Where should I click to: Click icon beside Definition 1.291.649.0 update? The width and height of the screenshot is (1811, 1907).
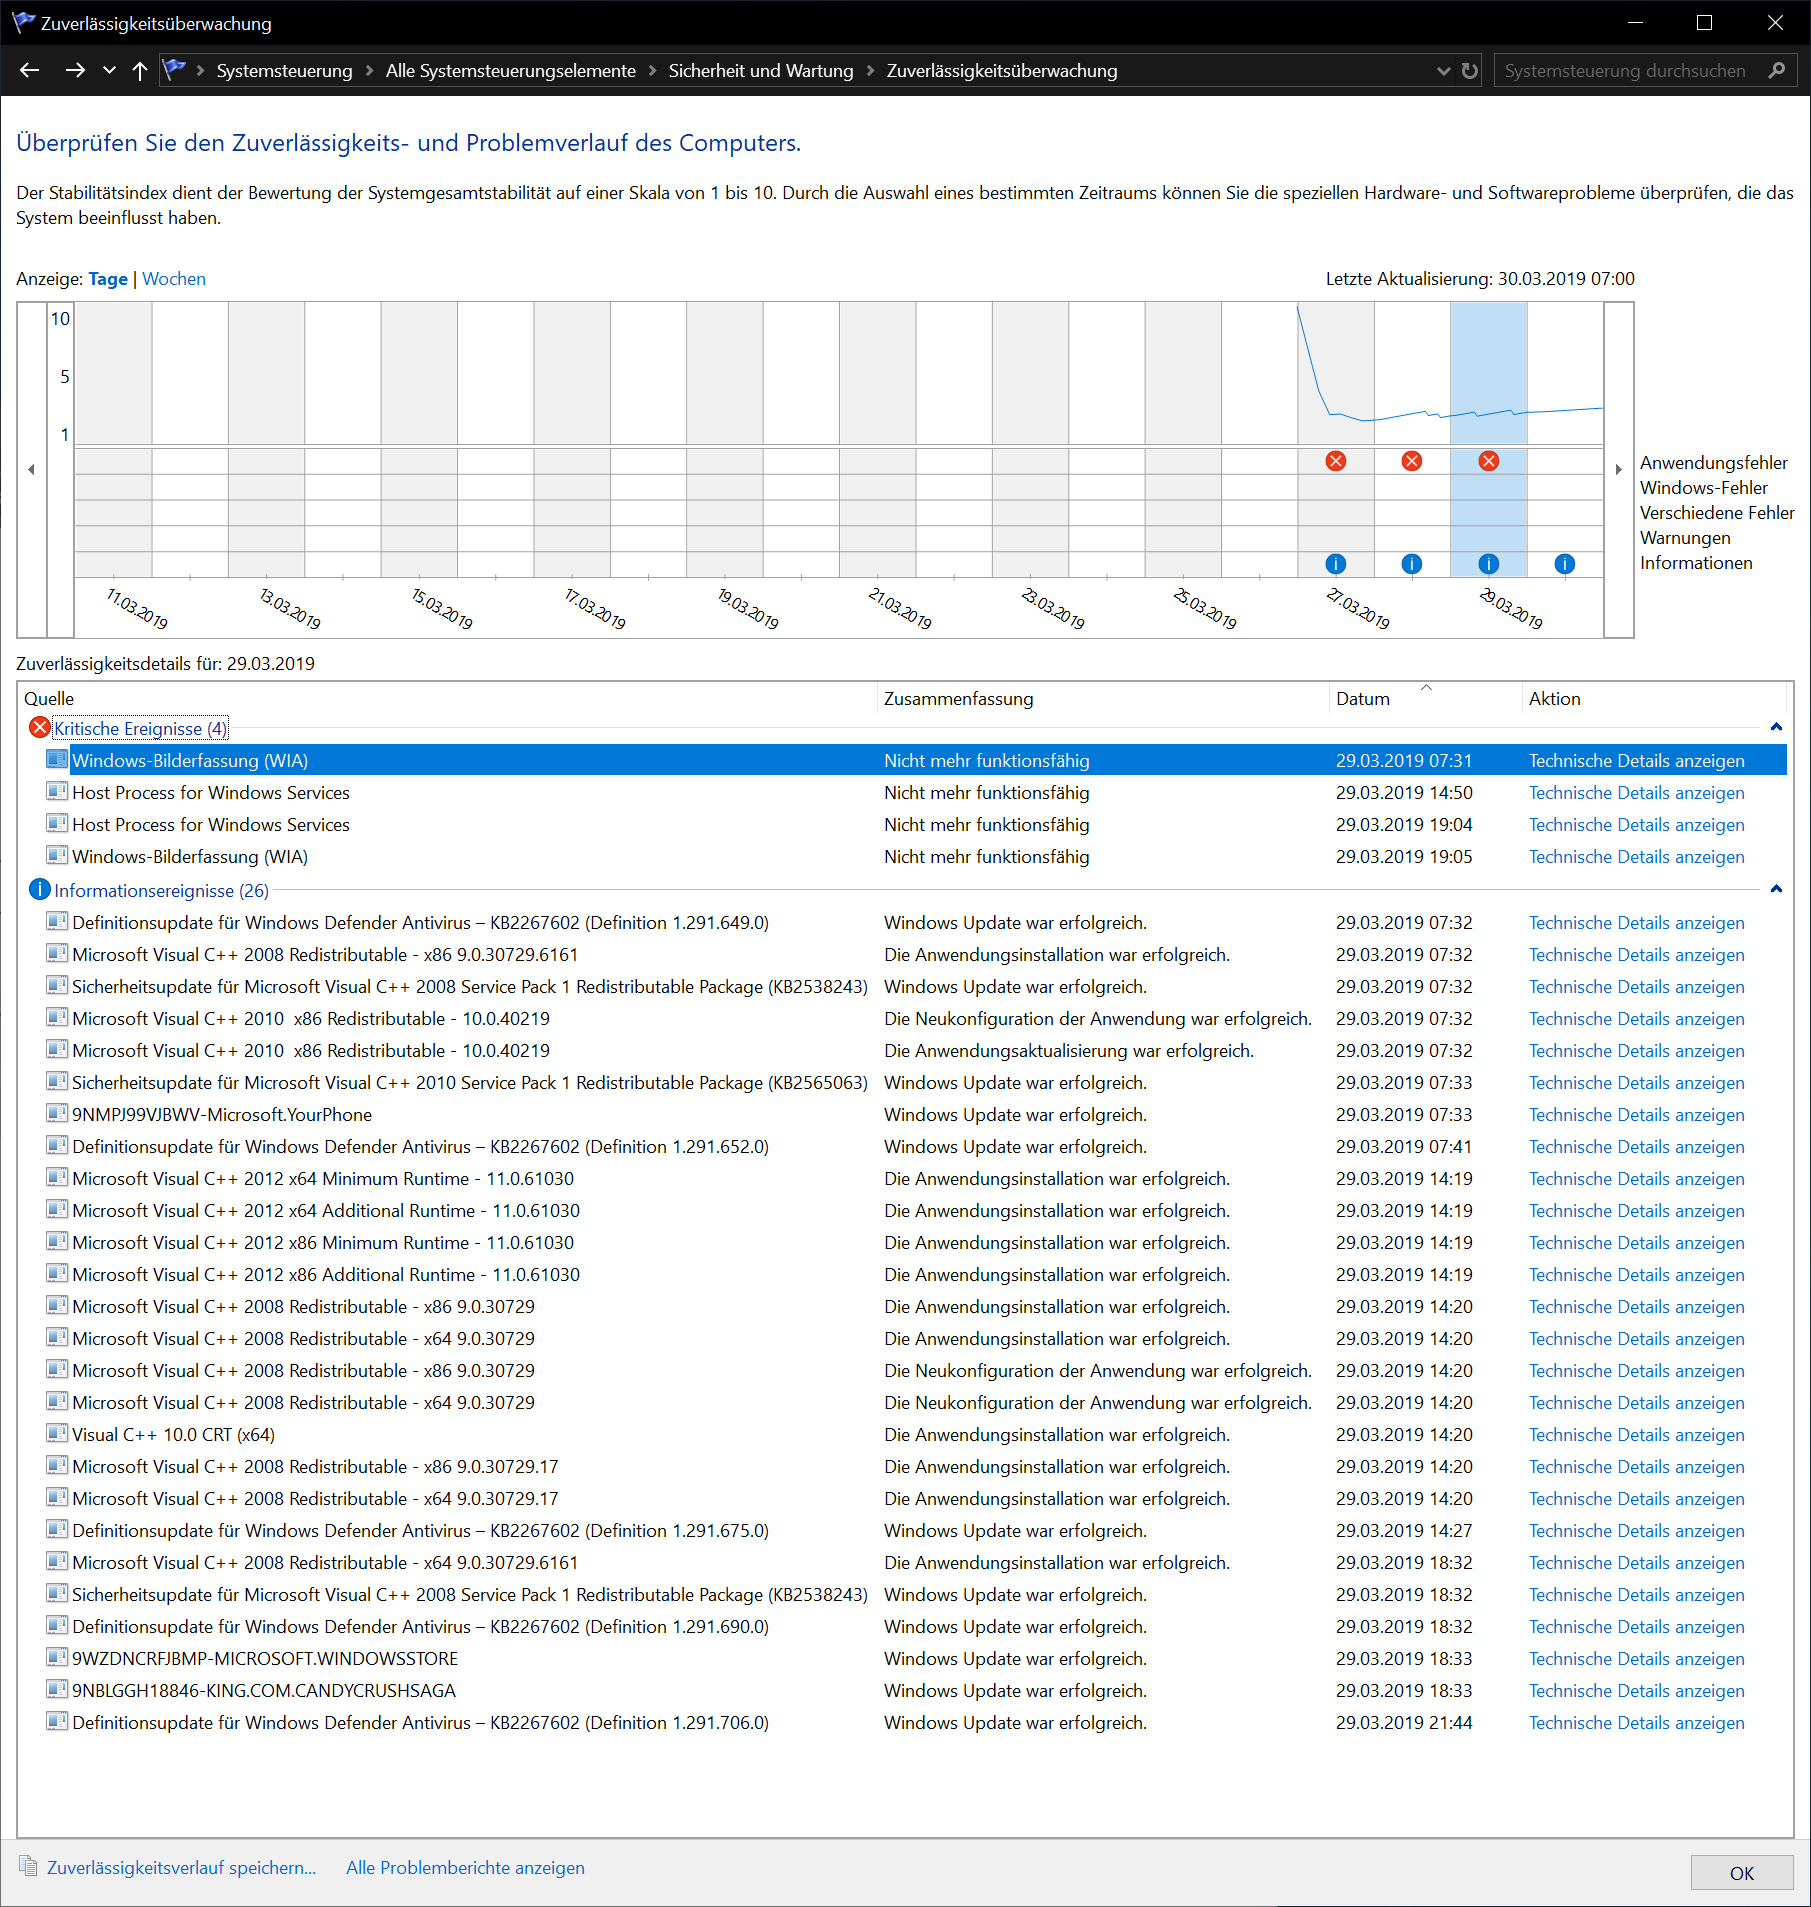(x=57, y=921)
